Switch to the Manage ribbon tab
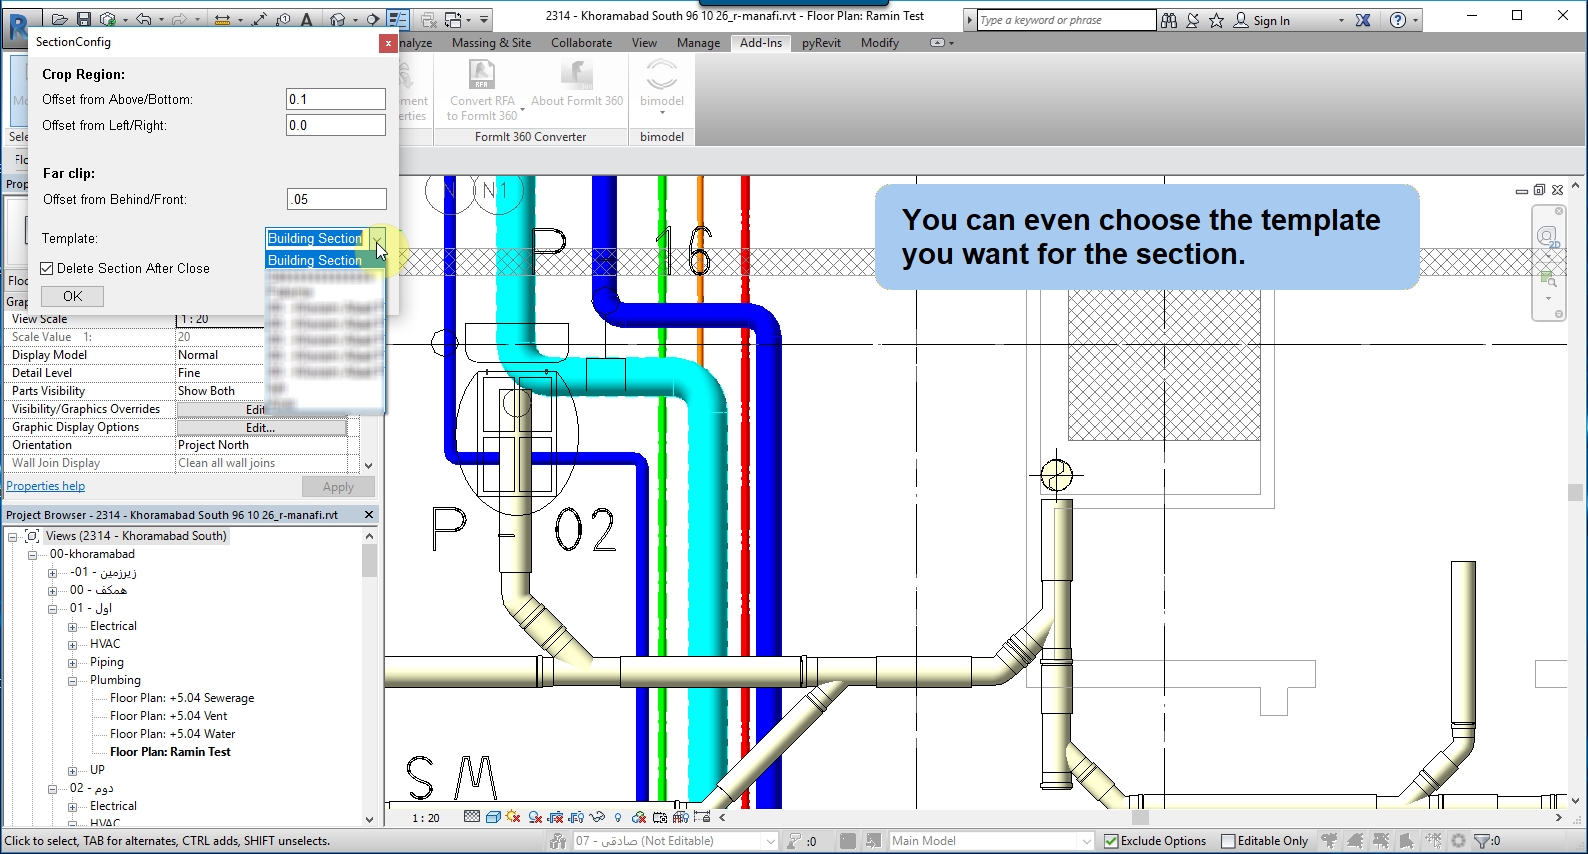The height and width of the screenshot is (854, 1588). click(x=698, y=43)
